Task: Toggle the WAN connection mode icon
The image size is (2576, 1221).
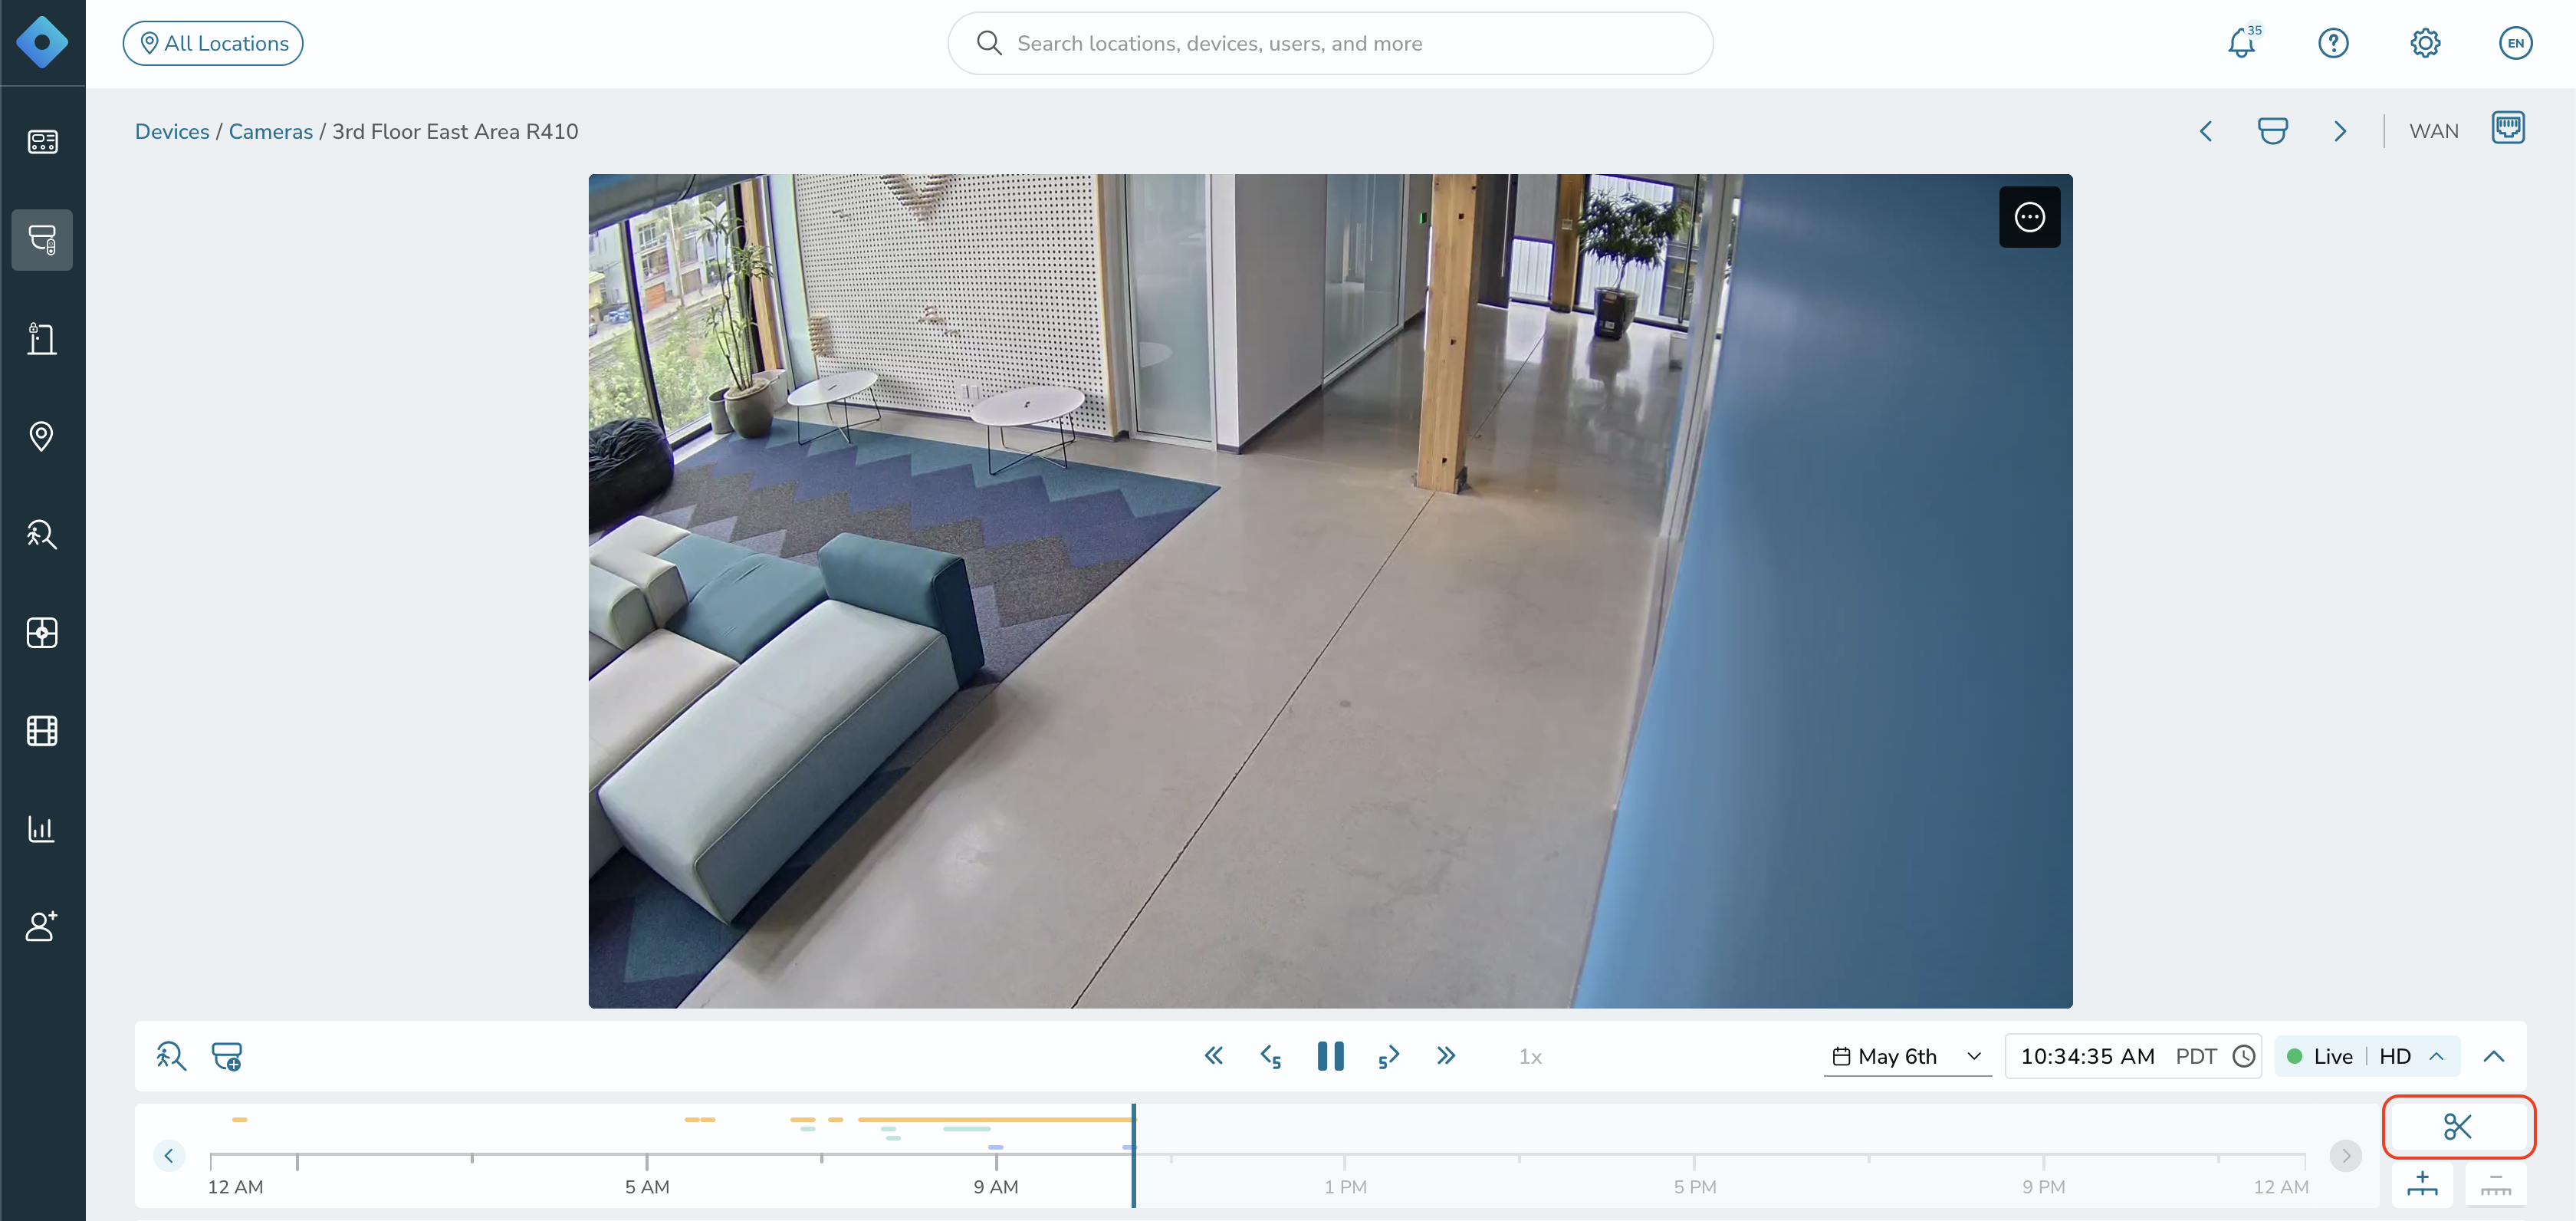Action: [2507, 129]
